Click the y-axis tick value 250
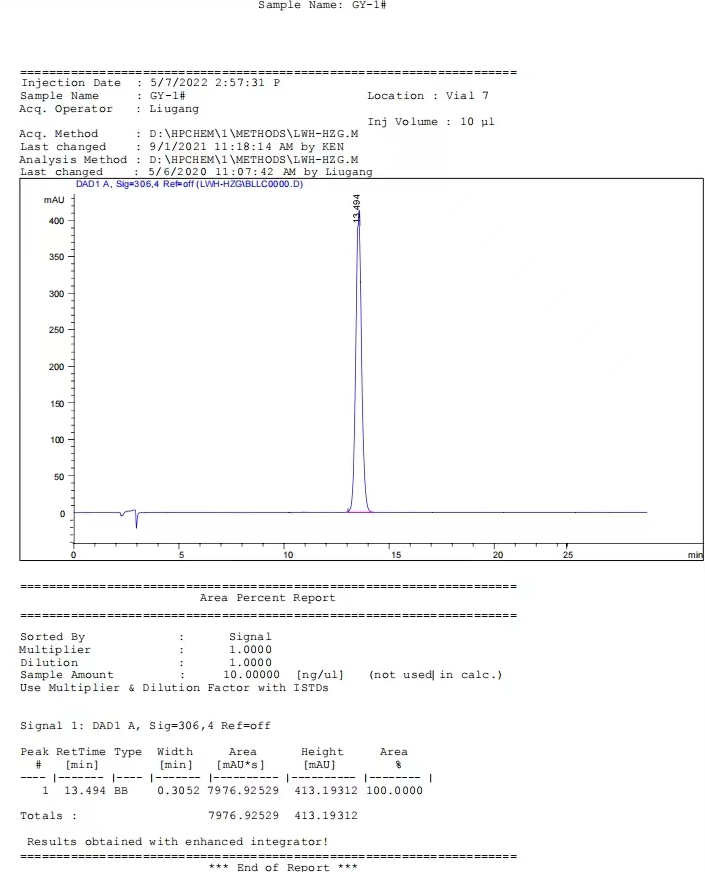This screenshot has width=705, height=876. click(56, 330)
